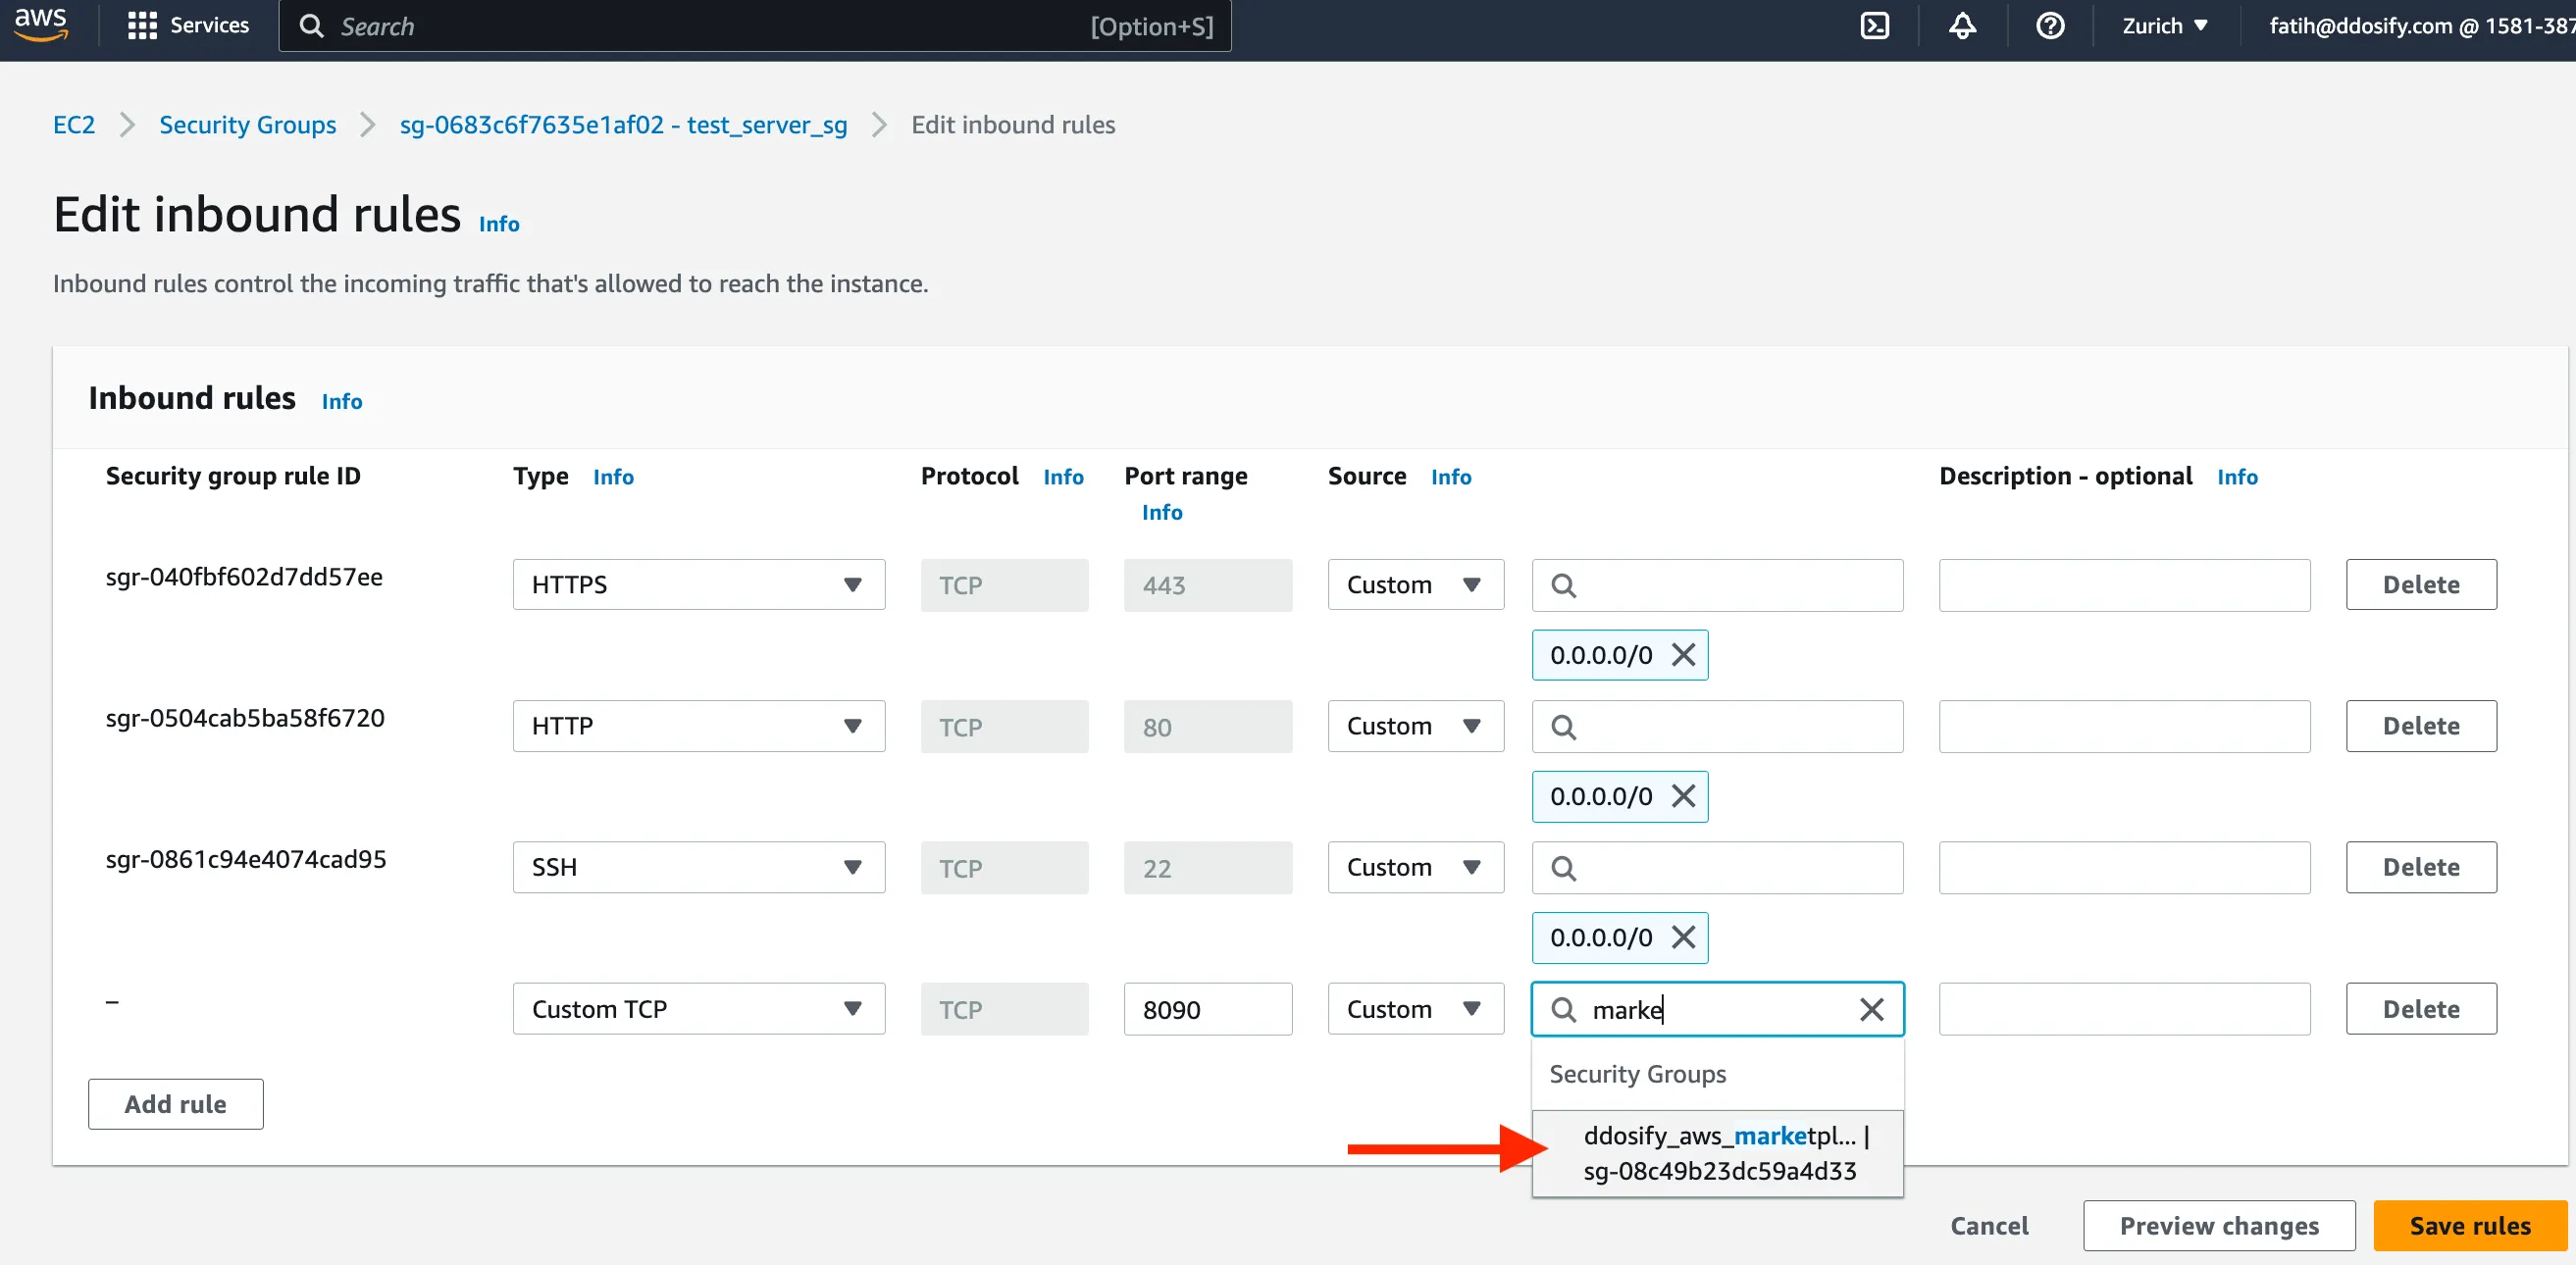Click the magnifier icon in top search bar
2576x1265 pixels.
(x=312, y=26)
